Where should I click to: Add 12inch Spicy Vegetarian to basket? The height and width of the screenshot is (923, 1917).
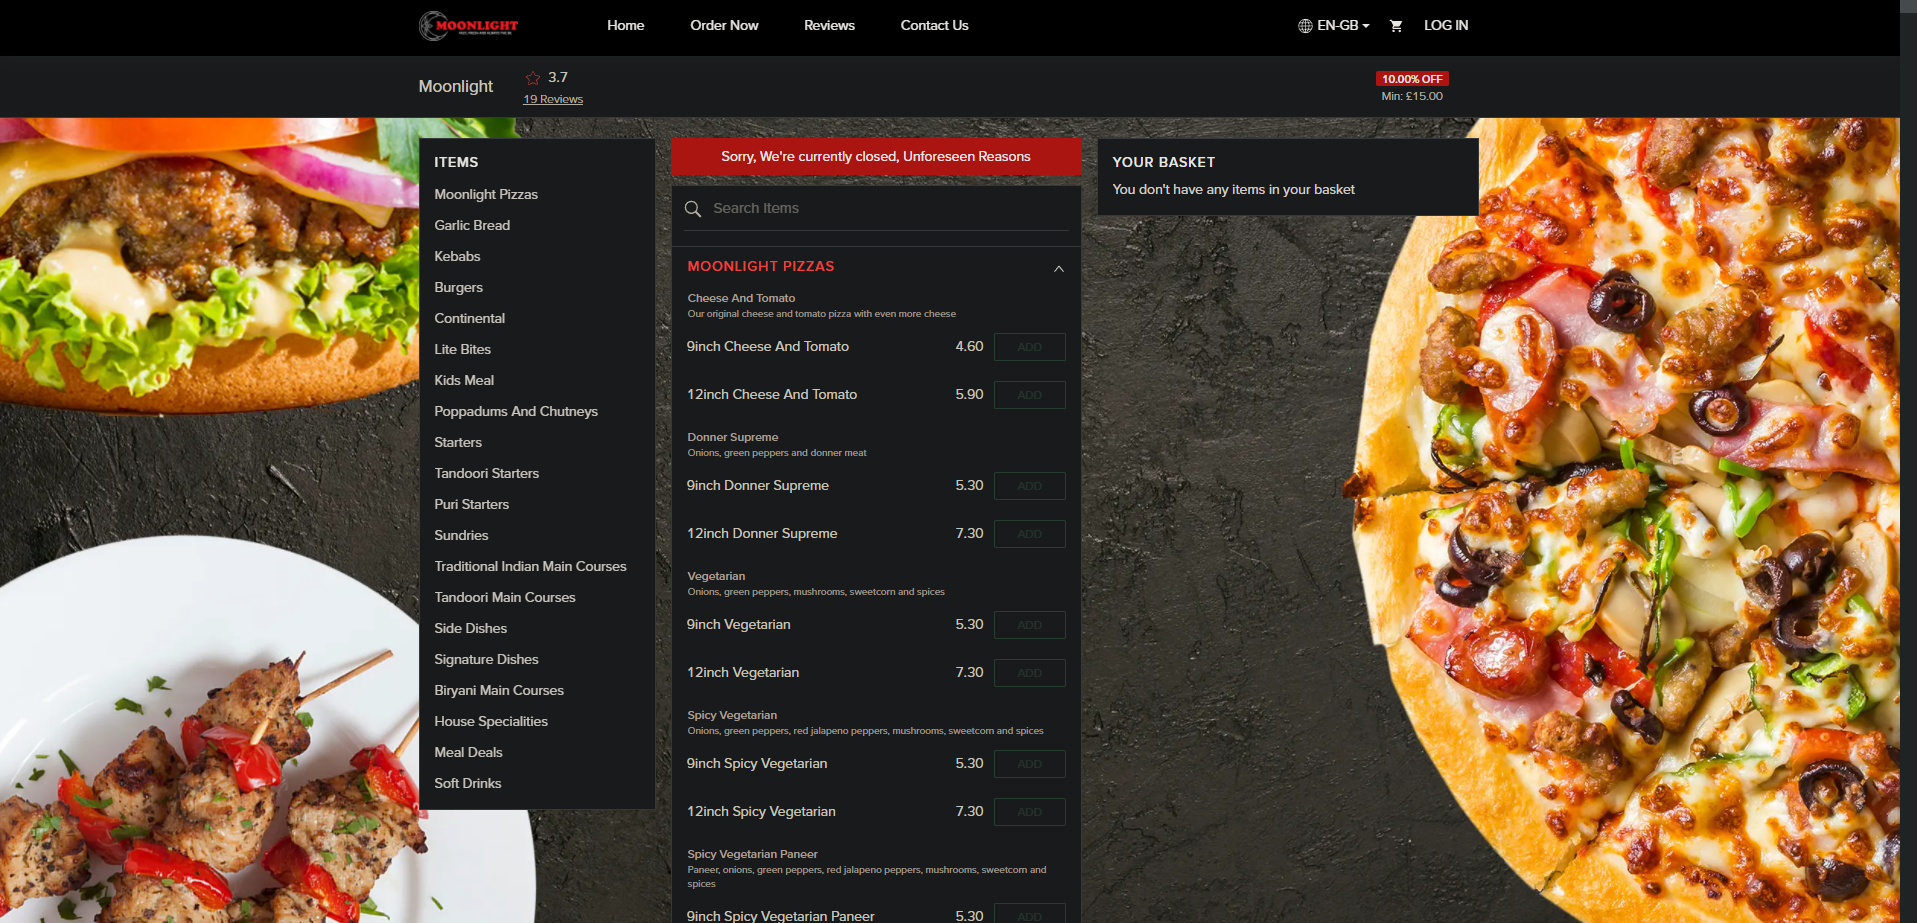tap(1029, 812)
